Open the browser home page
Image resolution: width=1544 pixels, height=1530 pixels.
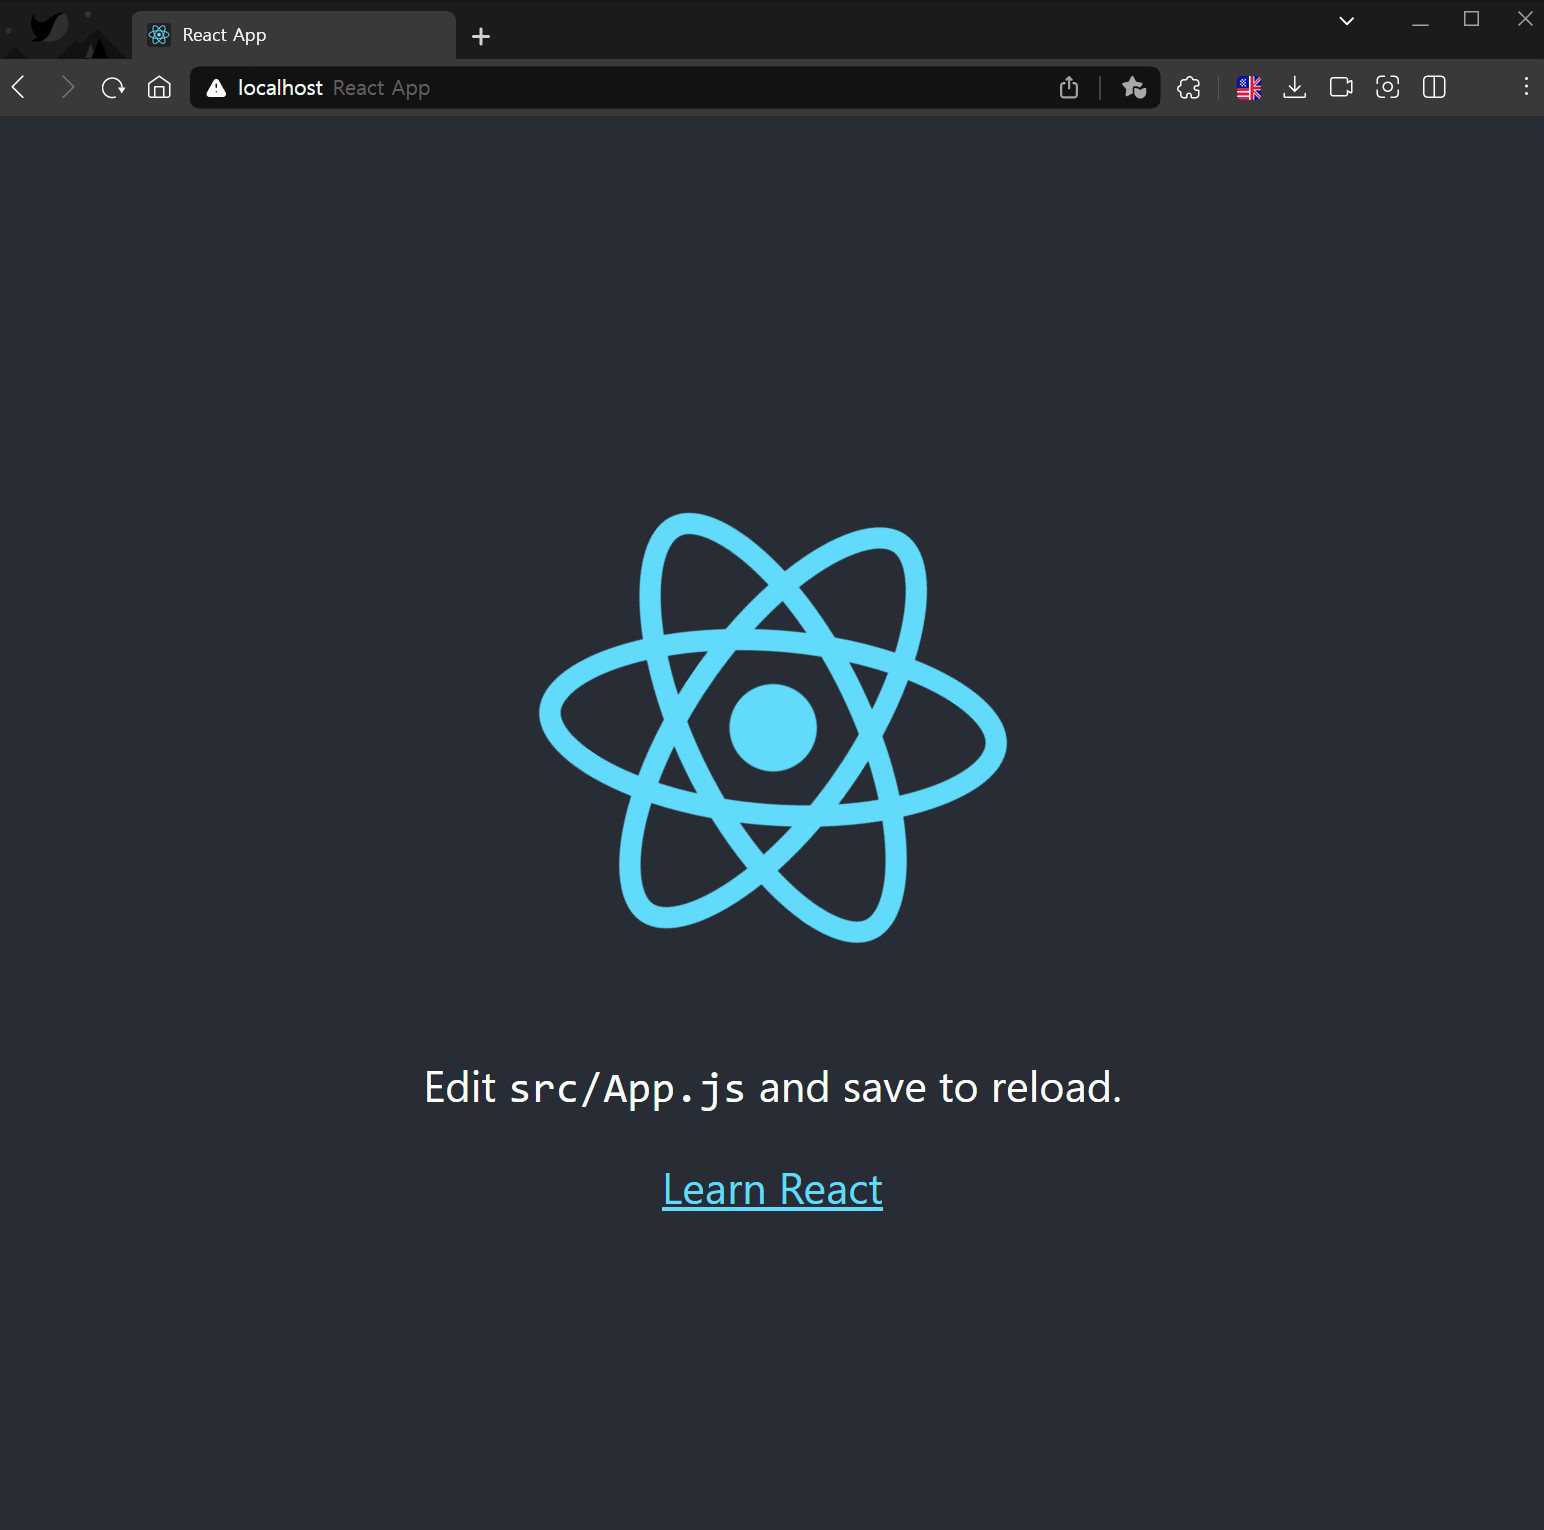coord(159,88)
